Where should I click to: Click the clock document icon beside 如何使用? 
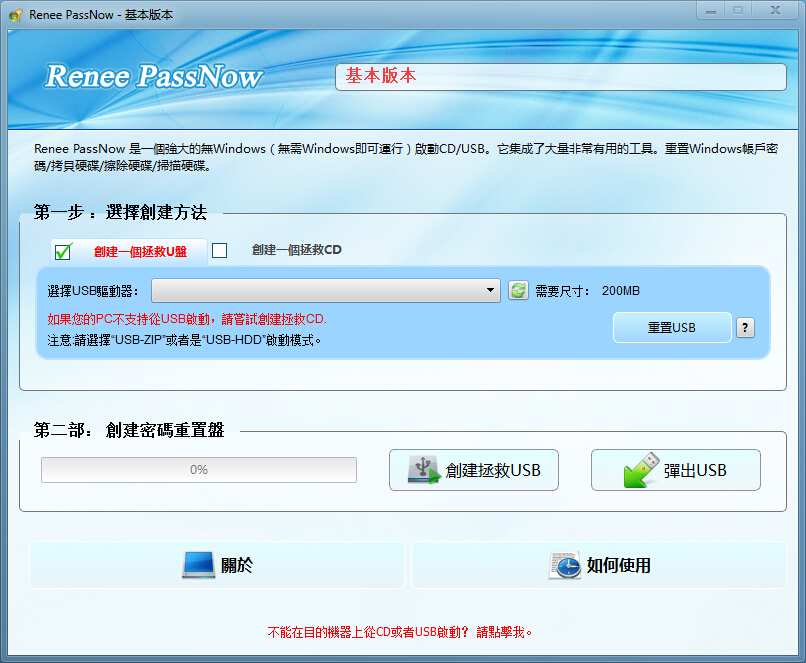(565, 565)
